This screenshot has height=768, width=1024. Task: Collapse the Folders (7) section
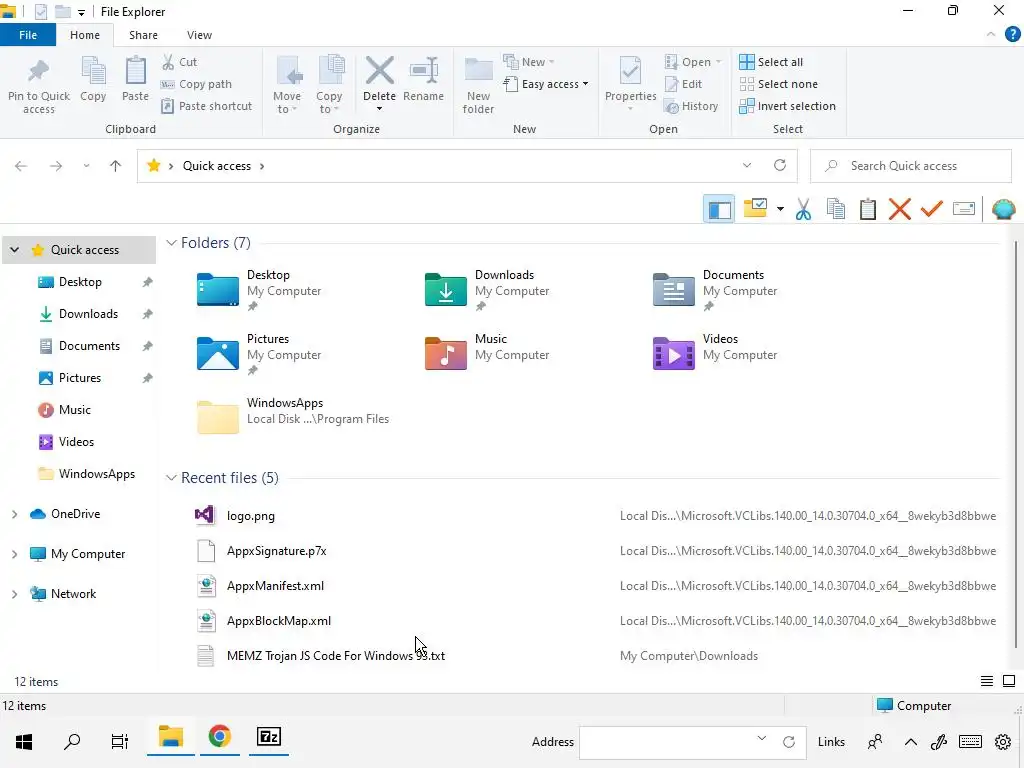coord(171,243)
